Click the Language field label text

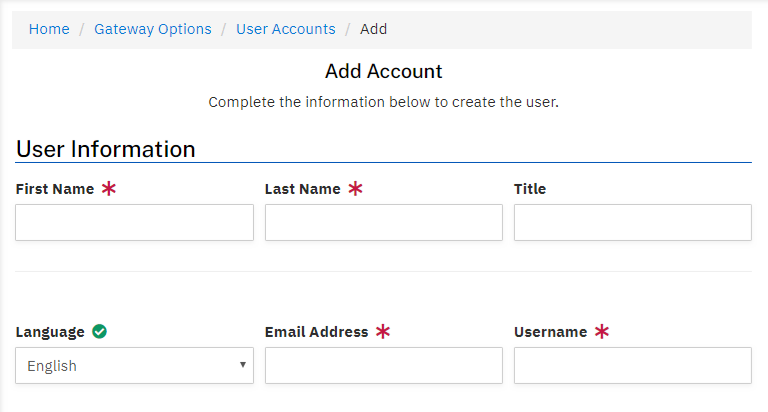(x=49, y=332)
